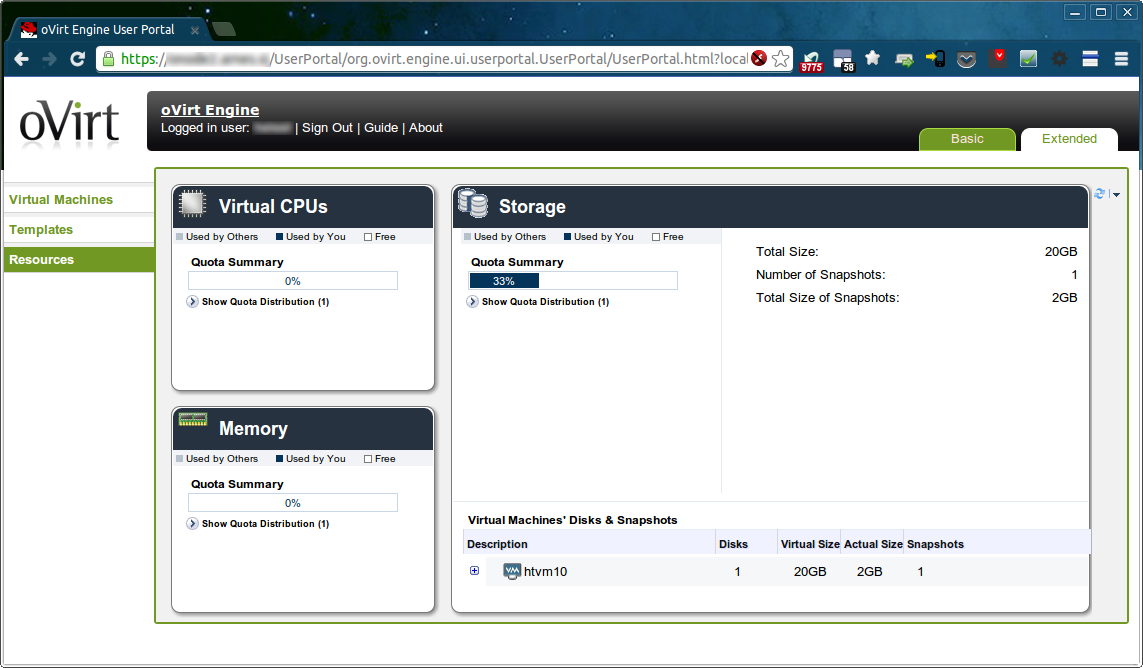Bookmark the page with the star icon
Viewport: 1143px width, 668px height.
pos(780,59)
